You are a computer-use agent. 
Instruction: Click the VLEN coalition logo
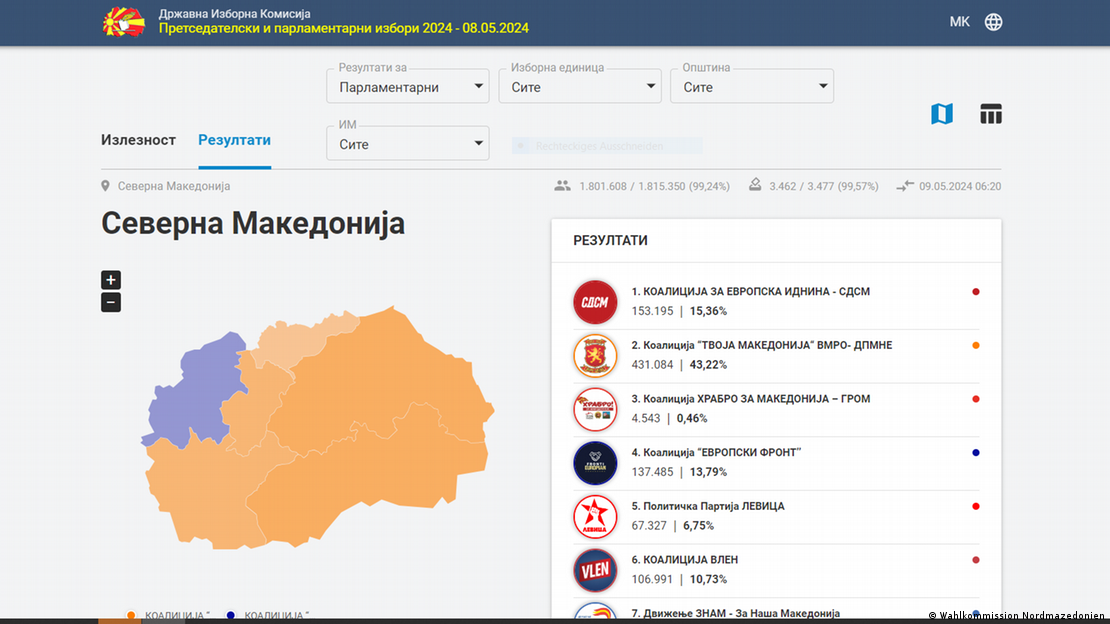click(x=595, y=570)
